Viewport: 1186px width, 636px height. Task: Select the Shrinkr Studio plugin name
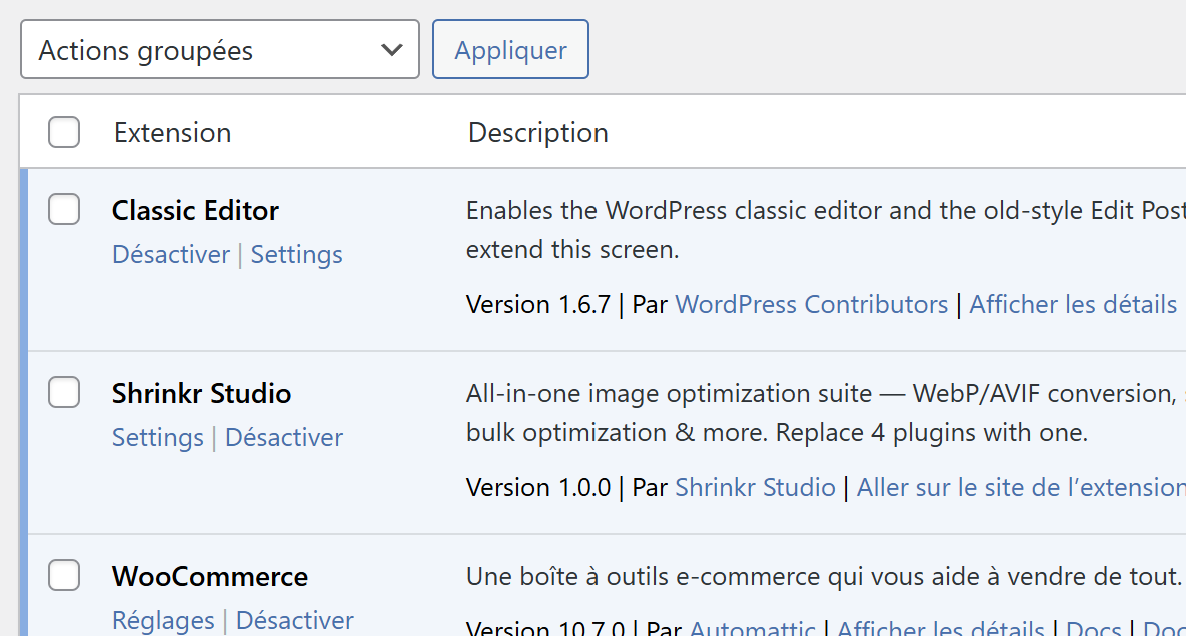coord(201,393)
